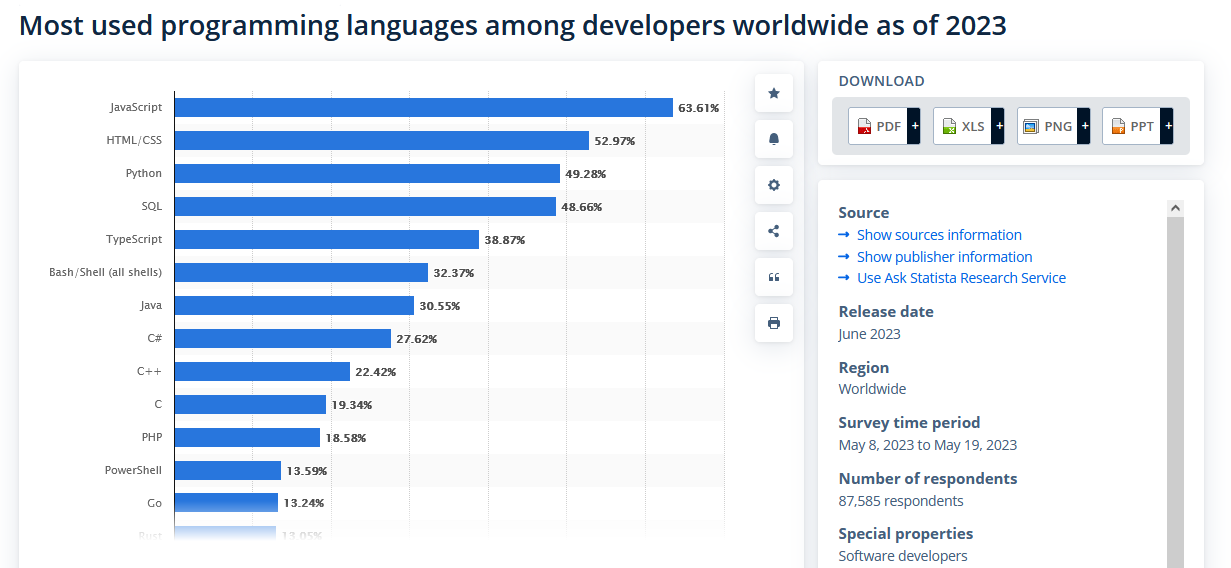The width and height of the screenshot is (1231, 568).
Task: Click the 13.24% value label
Action: [x=304, y=503]
